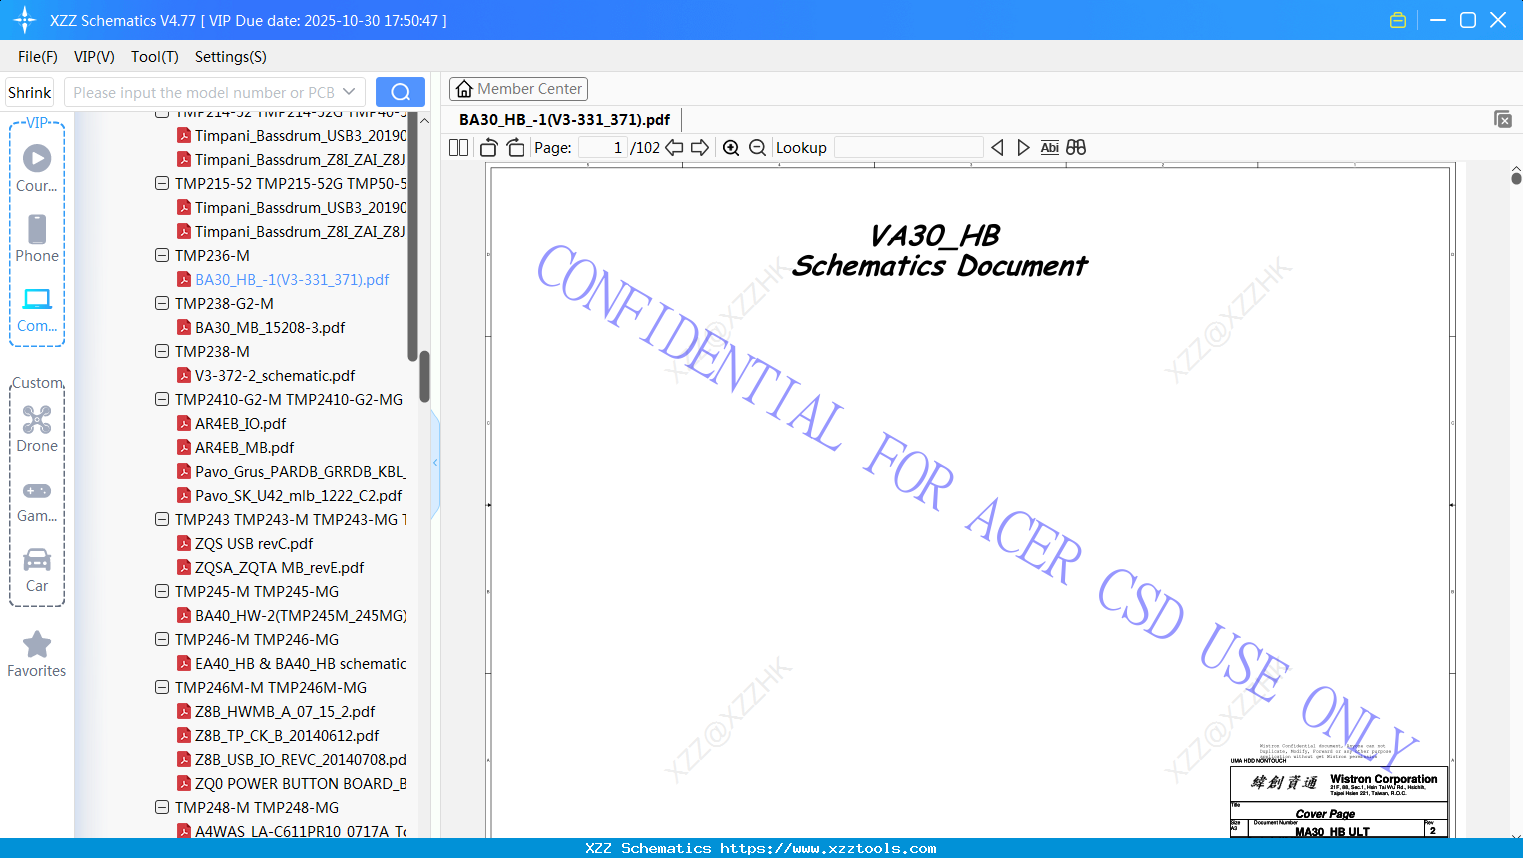Go to the next PDF page
The width and height of the screenshot is (1523, 858).
700,147
